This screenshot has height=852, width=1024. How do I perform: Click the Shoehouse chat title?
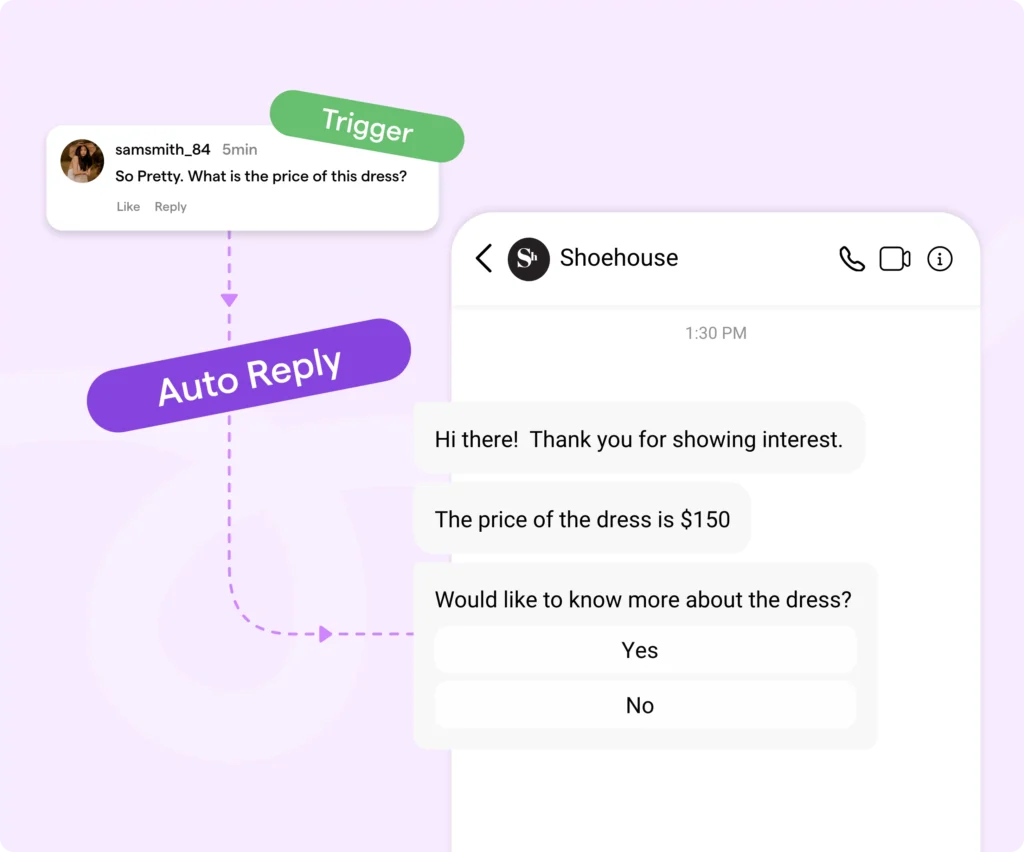(x=618, y=258)
